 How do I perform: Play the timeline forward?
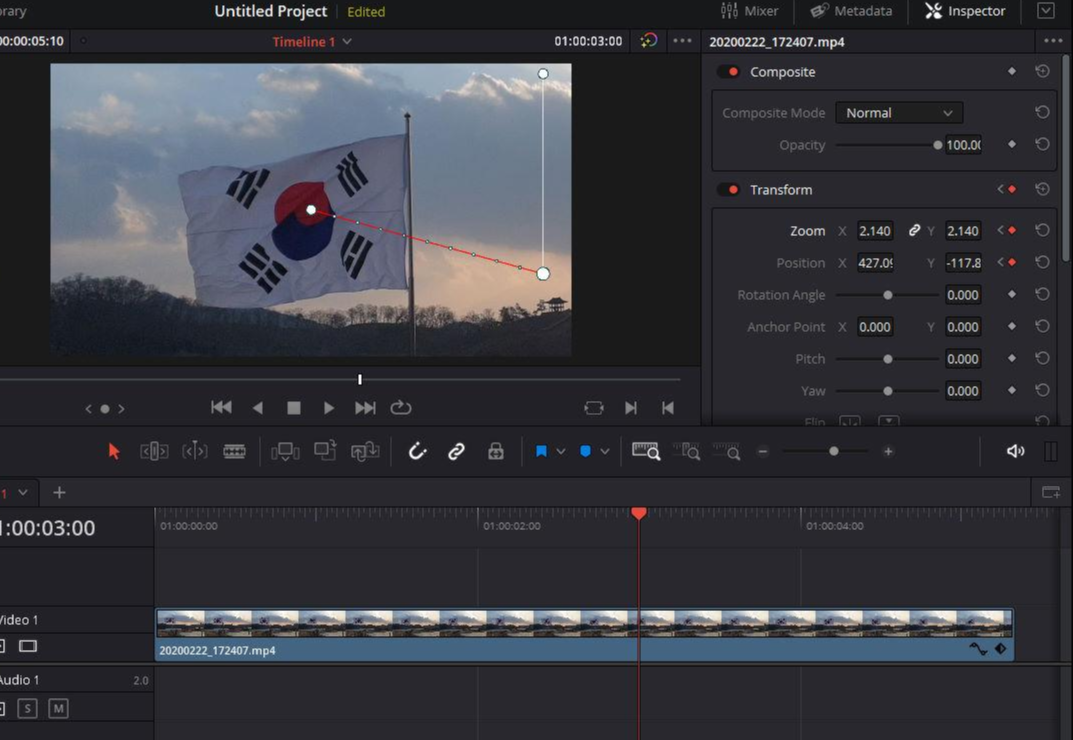[x=328, y=408]
